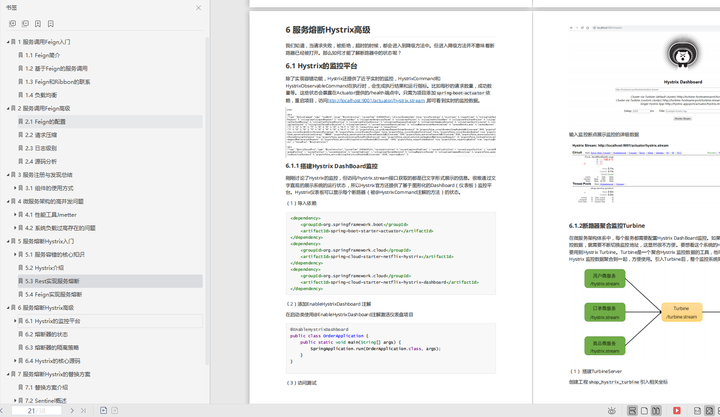Toggle two-page view mode
The image size is (720, 417).
tap(657, 411)
